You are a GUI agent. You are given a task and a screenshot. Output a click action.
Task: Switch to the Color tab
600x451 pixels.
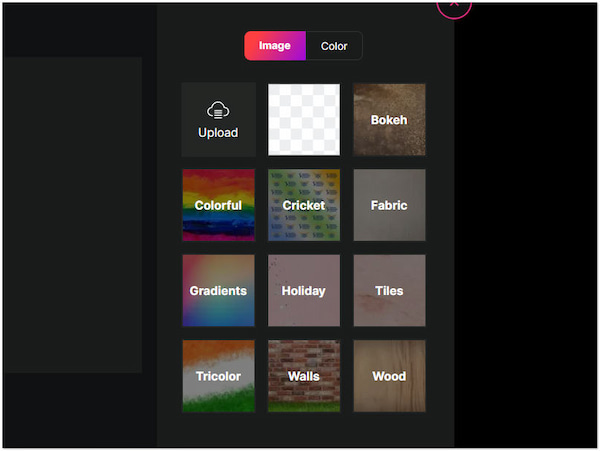(334, 46)
